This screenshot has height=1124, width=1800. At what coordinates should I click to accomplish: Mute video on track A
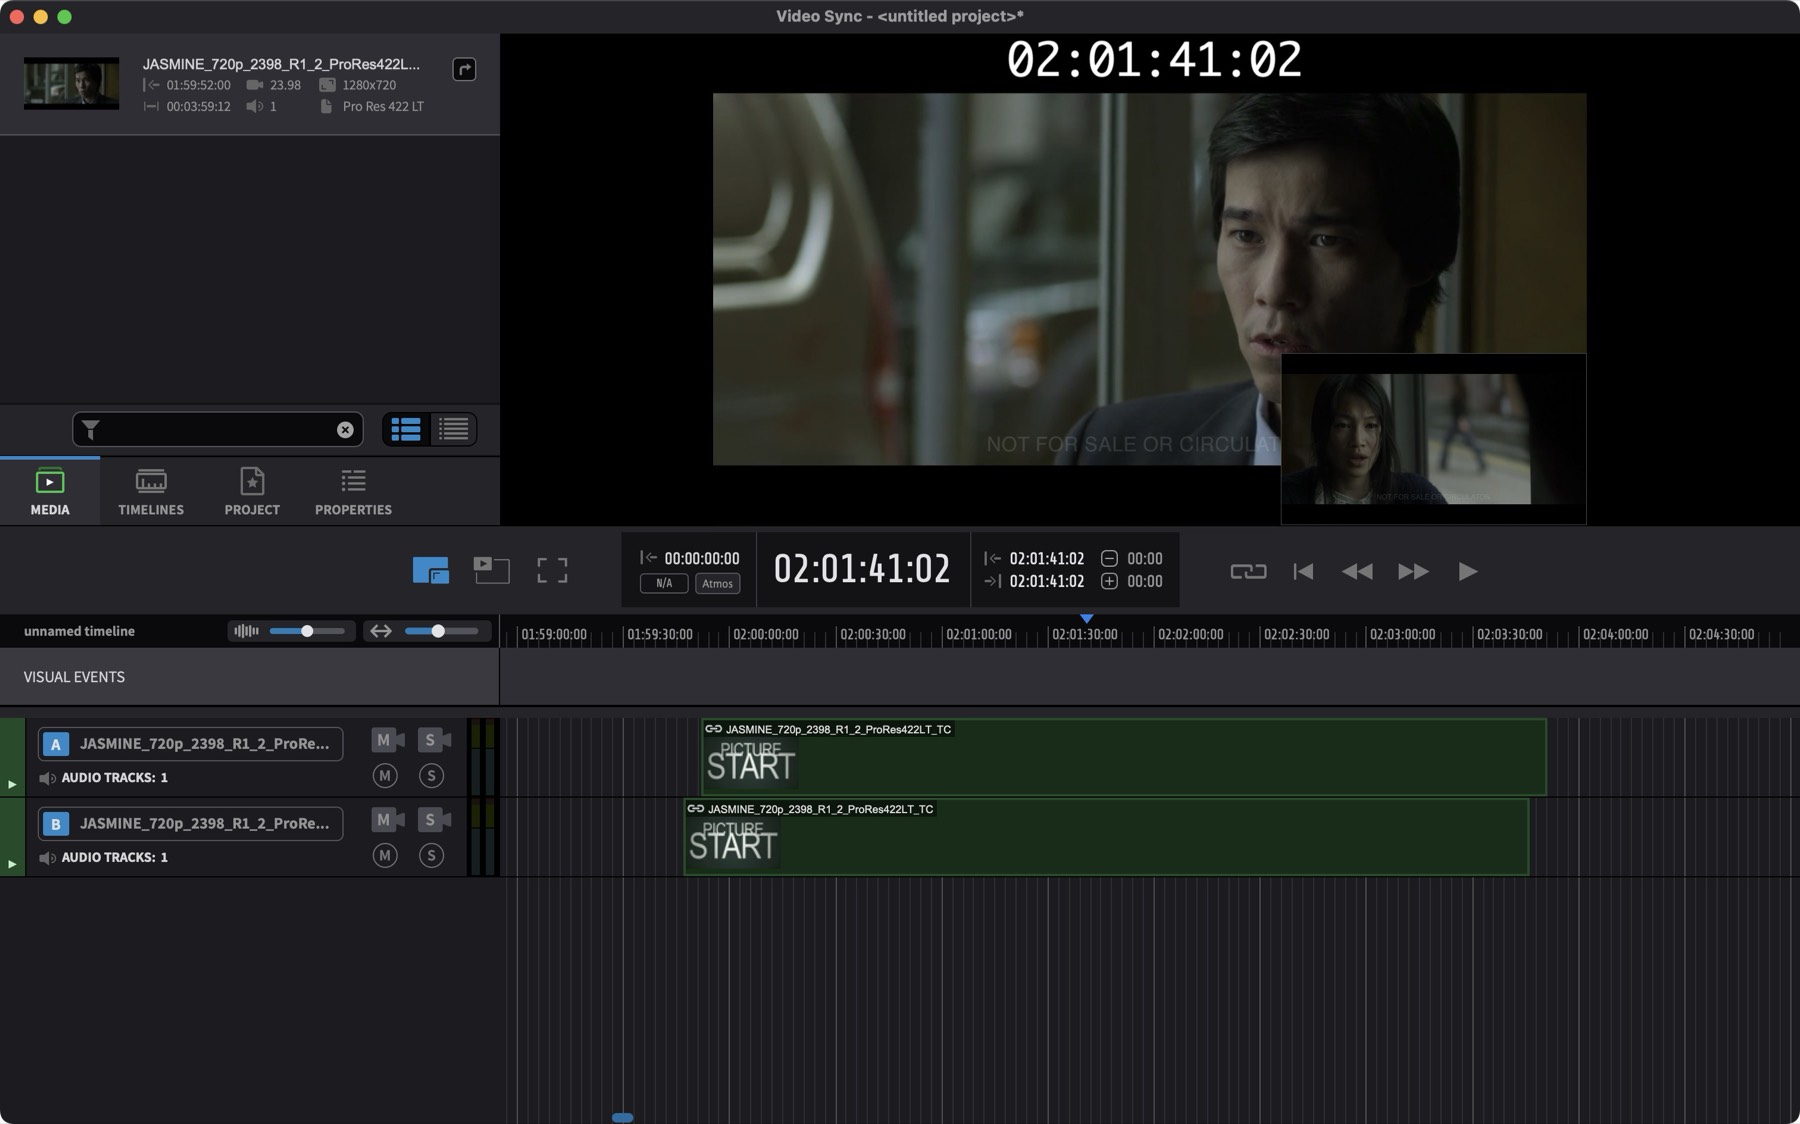(x=388, y=740)
